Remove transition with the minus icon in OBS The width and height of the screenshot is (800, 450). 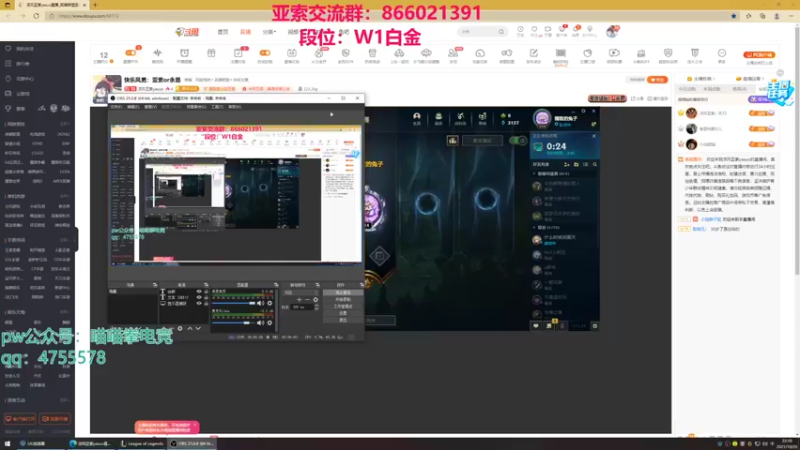coord(307,299)
